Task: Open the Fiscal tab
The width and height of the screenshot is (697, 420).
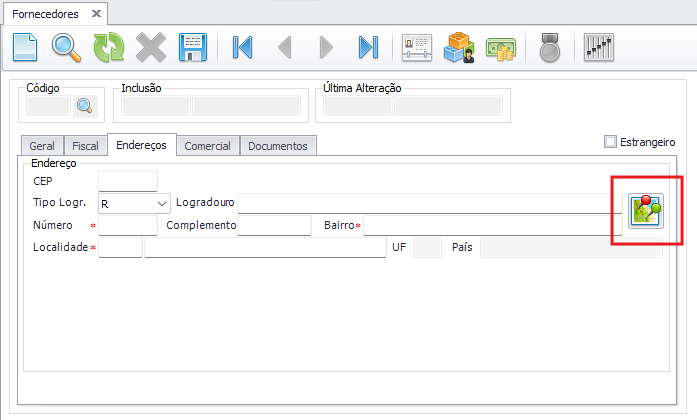Action: (x=86, y=146)
